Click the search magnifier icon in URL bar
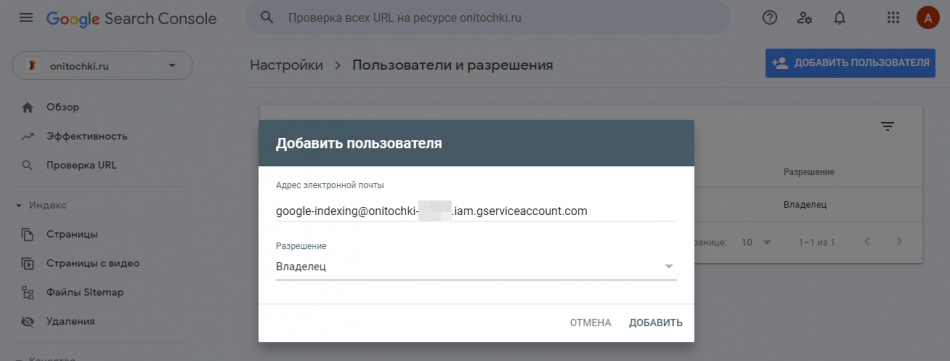 [x=267, y=18]
